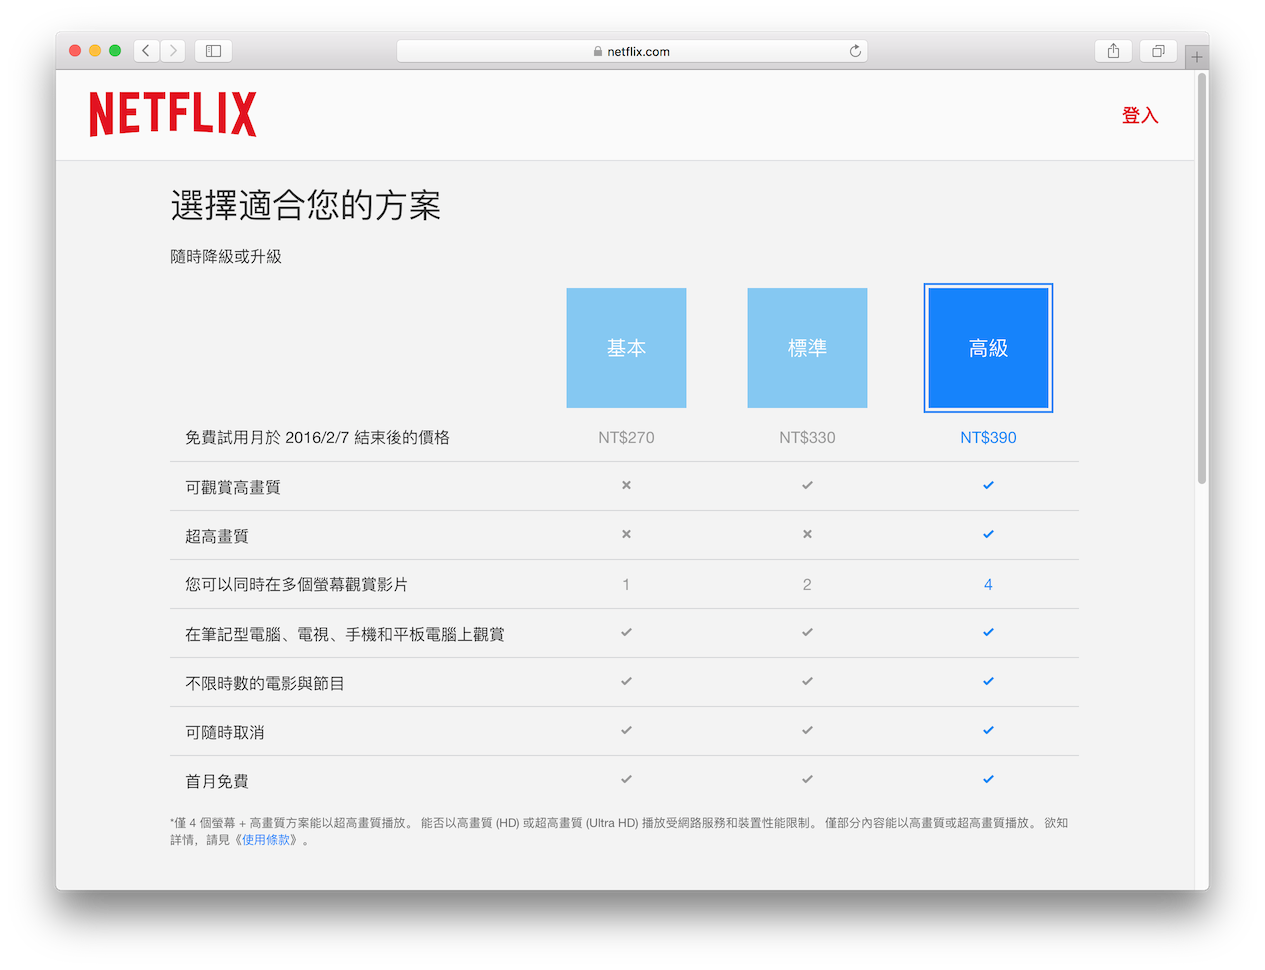Open the 使用條款 terms link
This screenshot has height=970, width=1265.
(x=266, y=840)
